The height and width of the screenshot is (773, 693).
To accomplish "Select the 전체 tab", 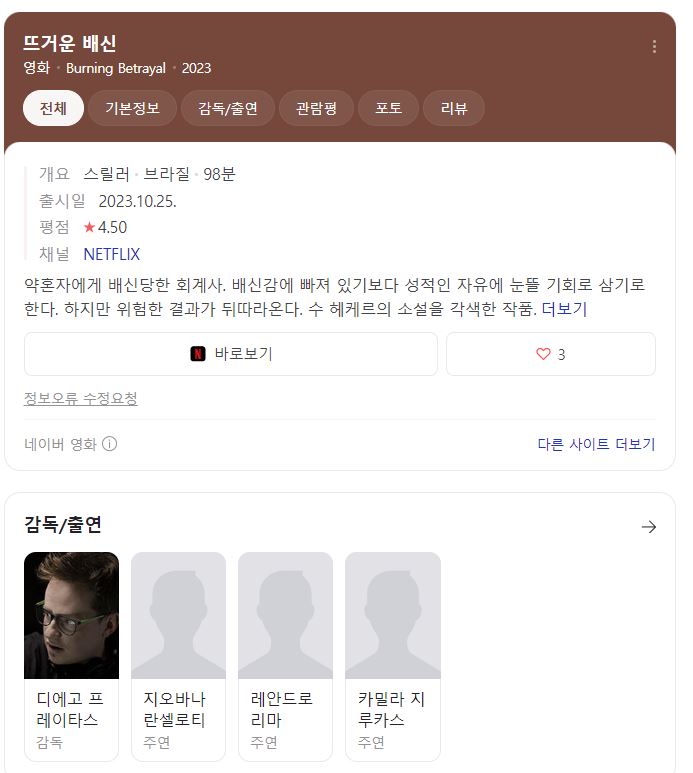I will pyautogui.click(x=53, y=108).
